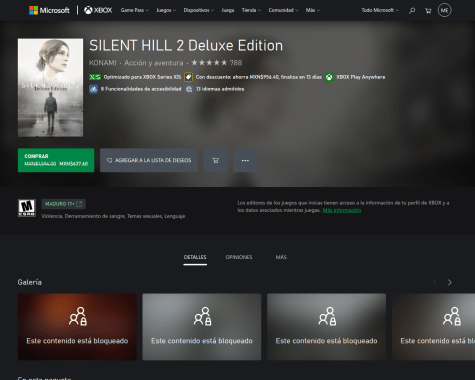Click the Galería heading
Screen dimensions: 475x380
tap(30, 282)
